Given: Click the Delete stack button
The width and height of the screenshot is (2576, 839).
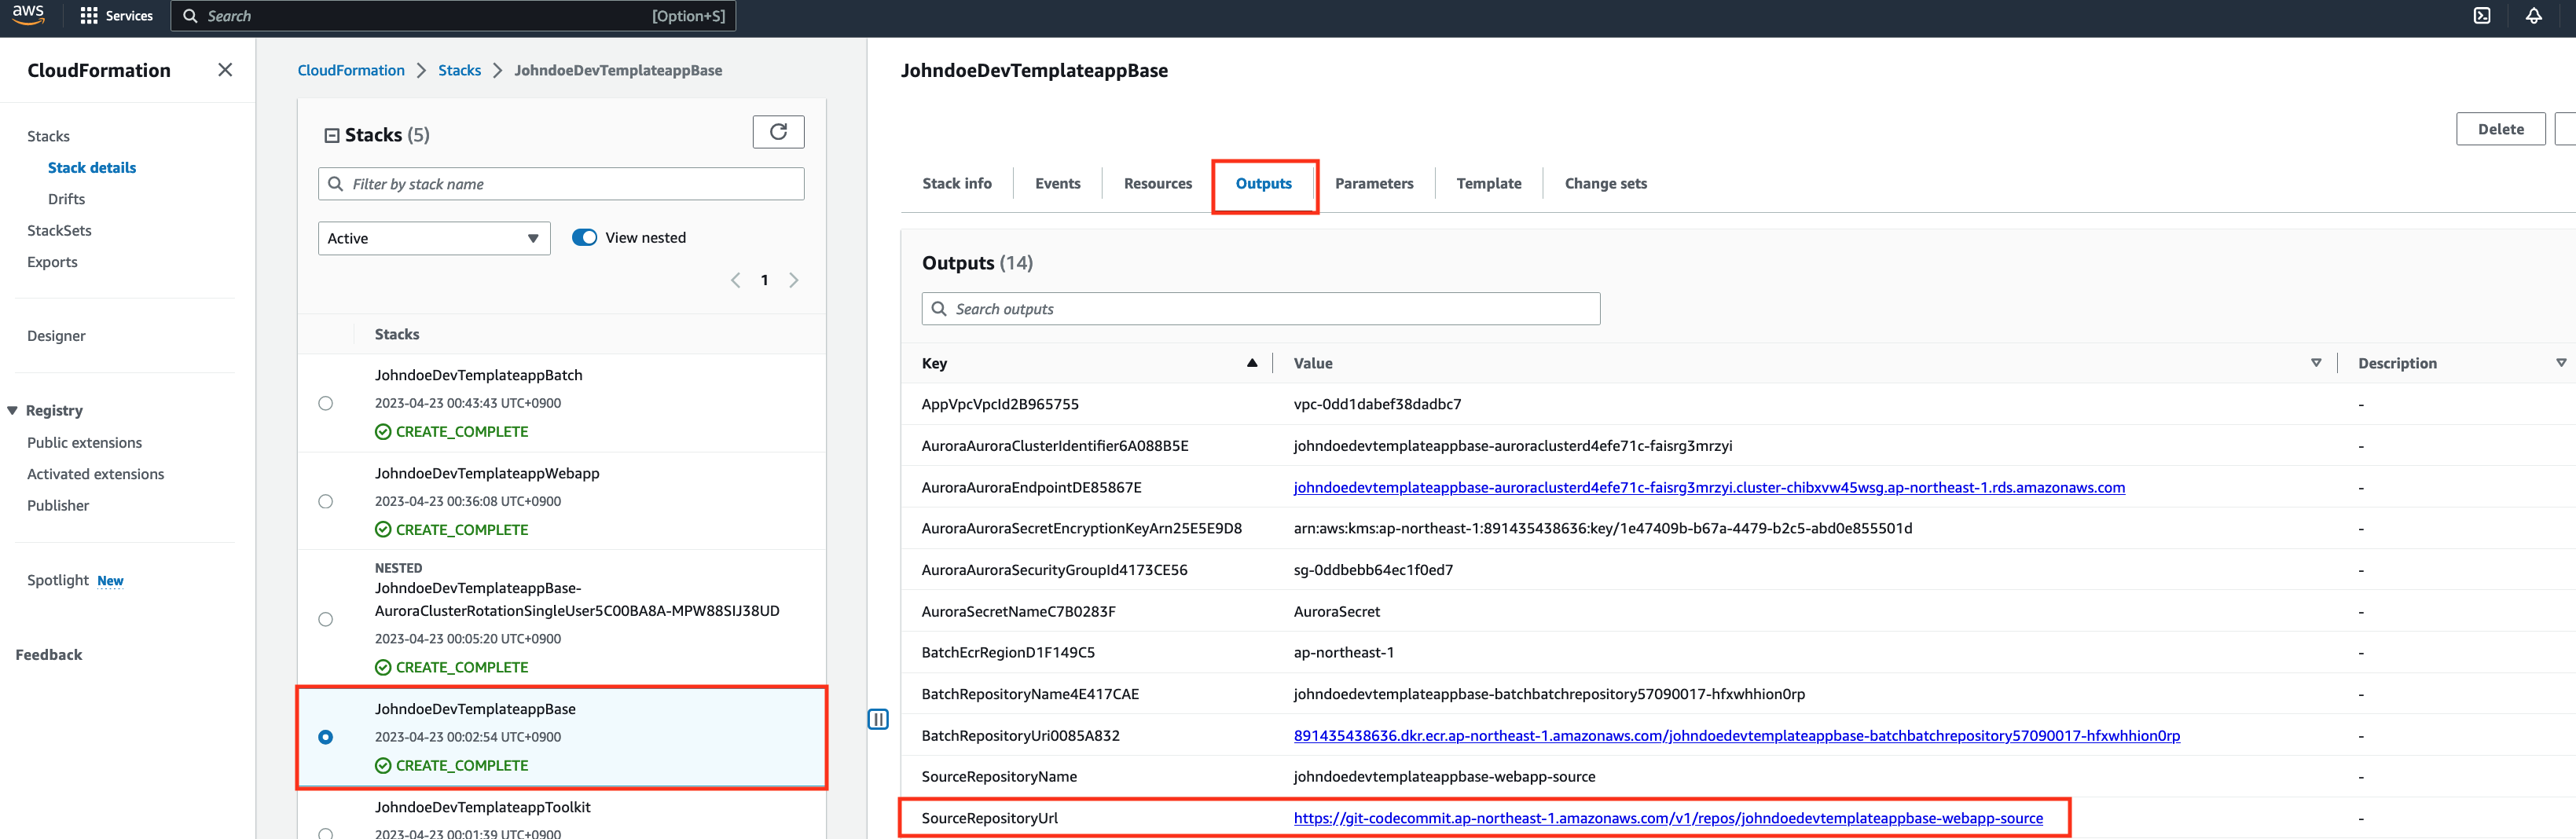Looking at the screenshot, I should [x=2501, y=129].
